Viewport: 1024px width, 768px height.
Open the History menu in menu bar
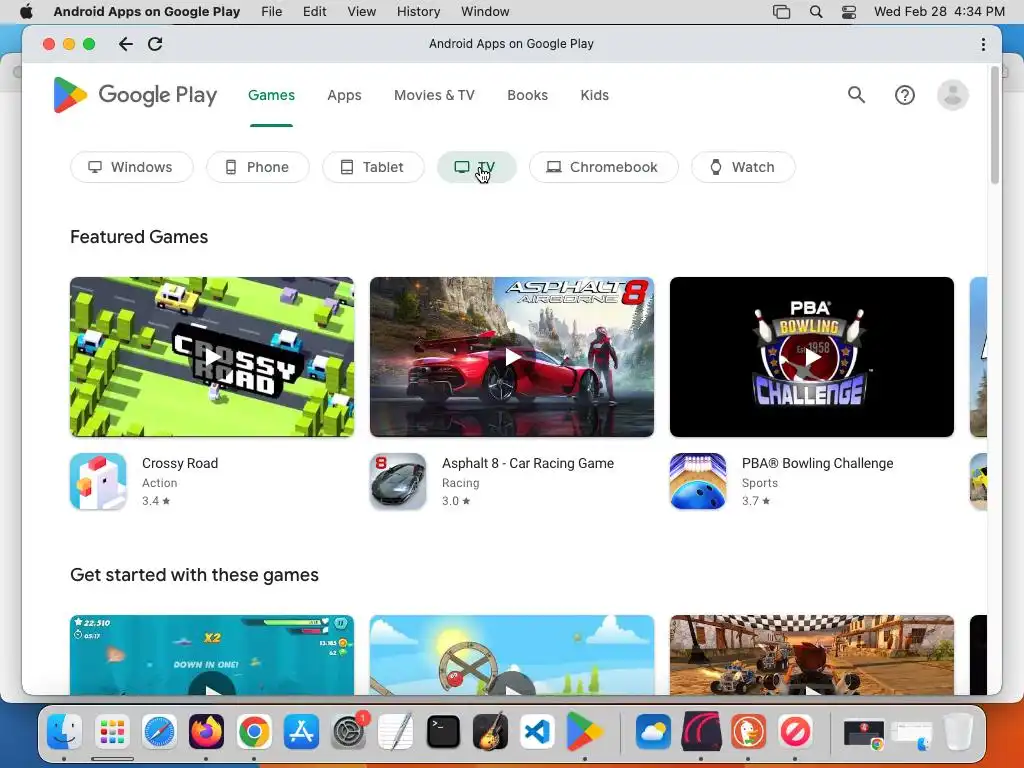click(419, 12)
